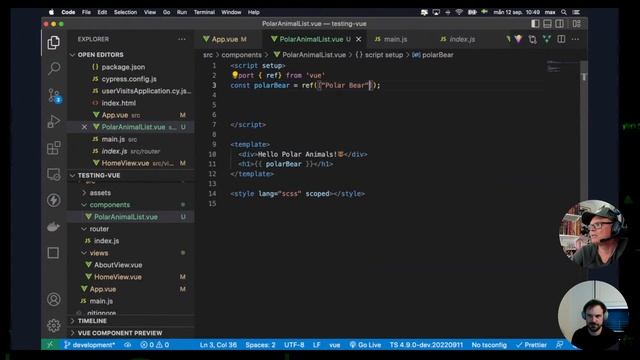Click the Explorer more actions ellipsis
Image resolution: width=640 pixels, height=360 pixels.
(182, 39)
